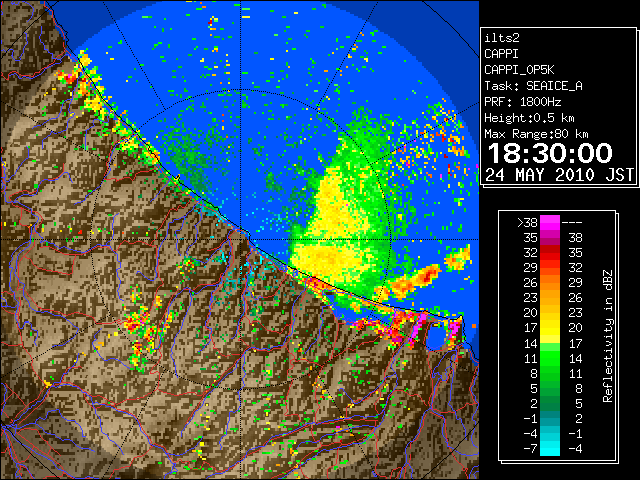
Task: Pick the orange 26 to 29 legend swatch
Action: coord(550,283)
